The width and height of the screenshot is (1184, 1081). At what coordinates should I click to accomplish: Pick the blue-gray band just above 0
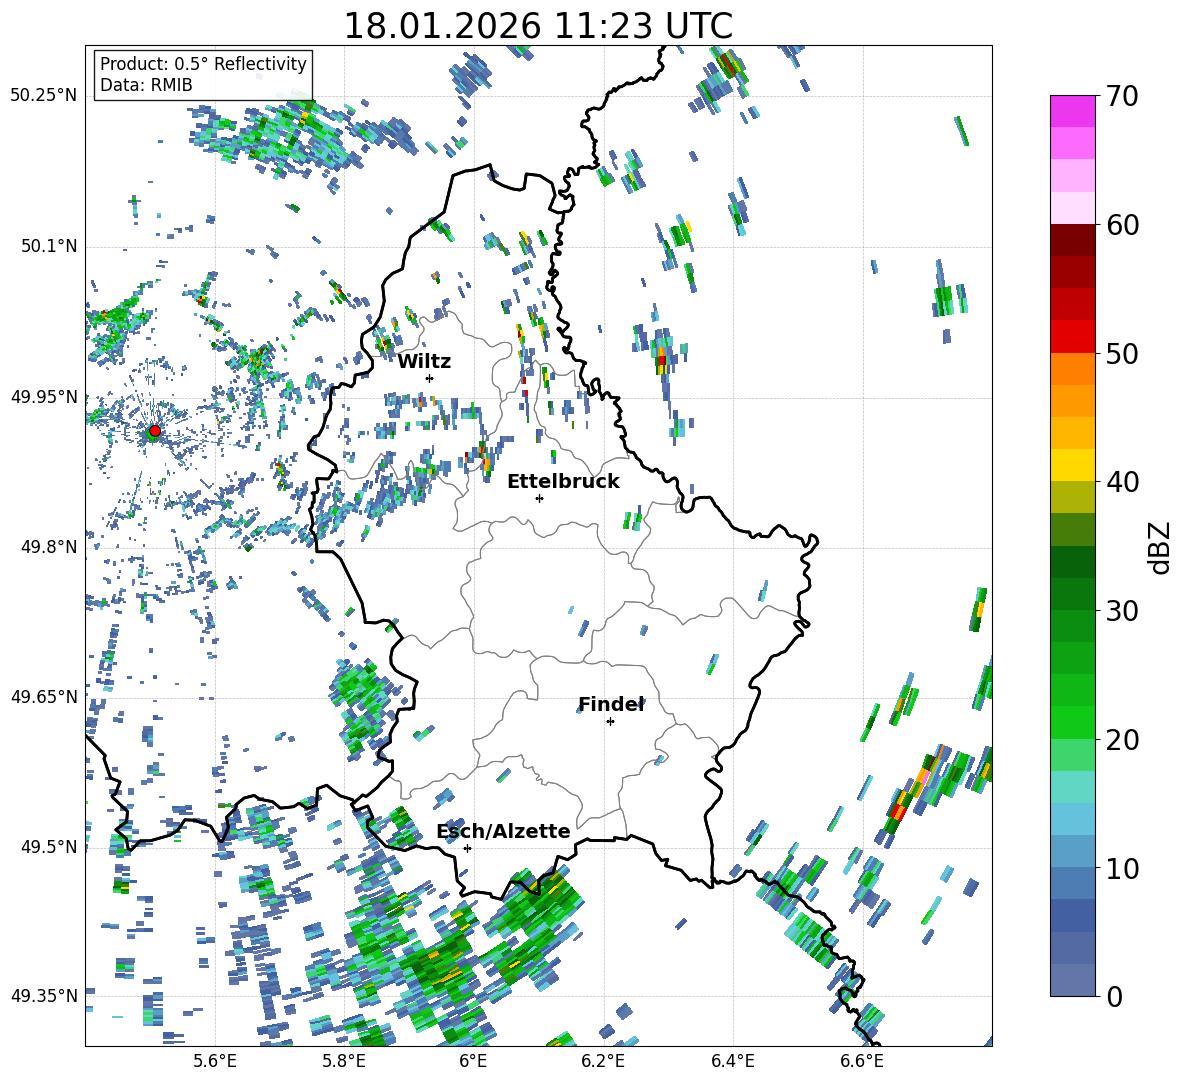click(x=1072, y=980)
